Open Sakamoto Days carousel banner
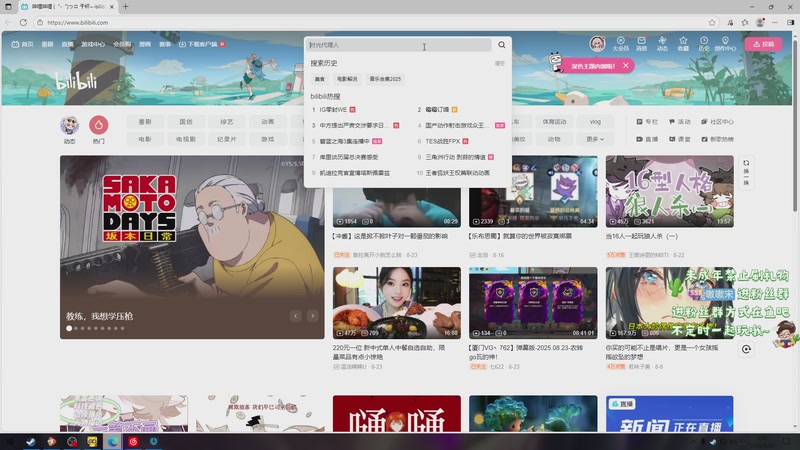 [x=192, y=247]
